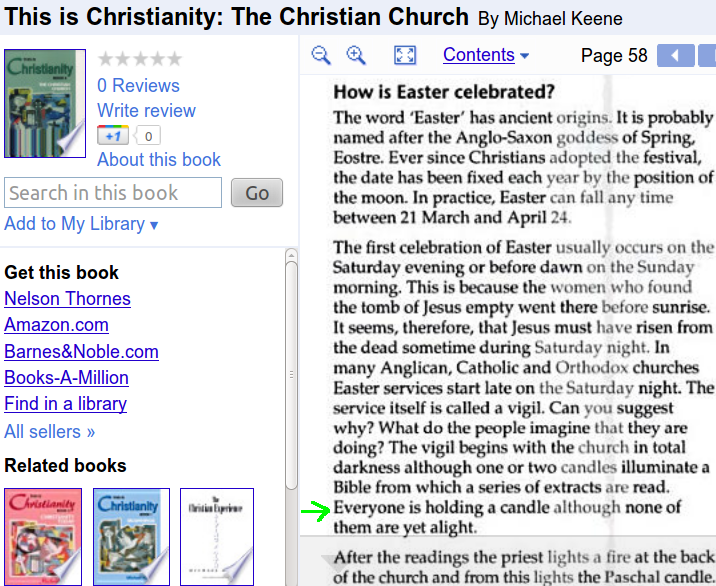716x586 pixels.
Task: Open The Christian Experience related book
Action: pyautogui.click(x=218, y=536)
